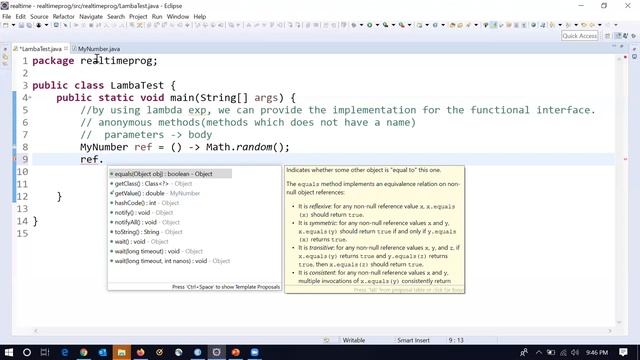Screen dimensions: 640x360
Task: Open the Help menu
Action: pos(200,16)
